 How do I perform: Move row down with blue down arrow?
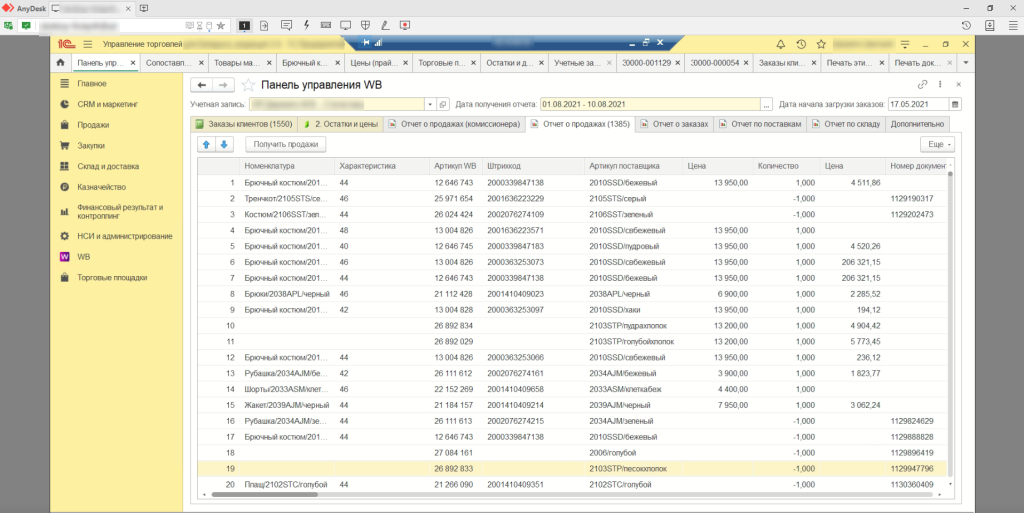click(224, 144)
